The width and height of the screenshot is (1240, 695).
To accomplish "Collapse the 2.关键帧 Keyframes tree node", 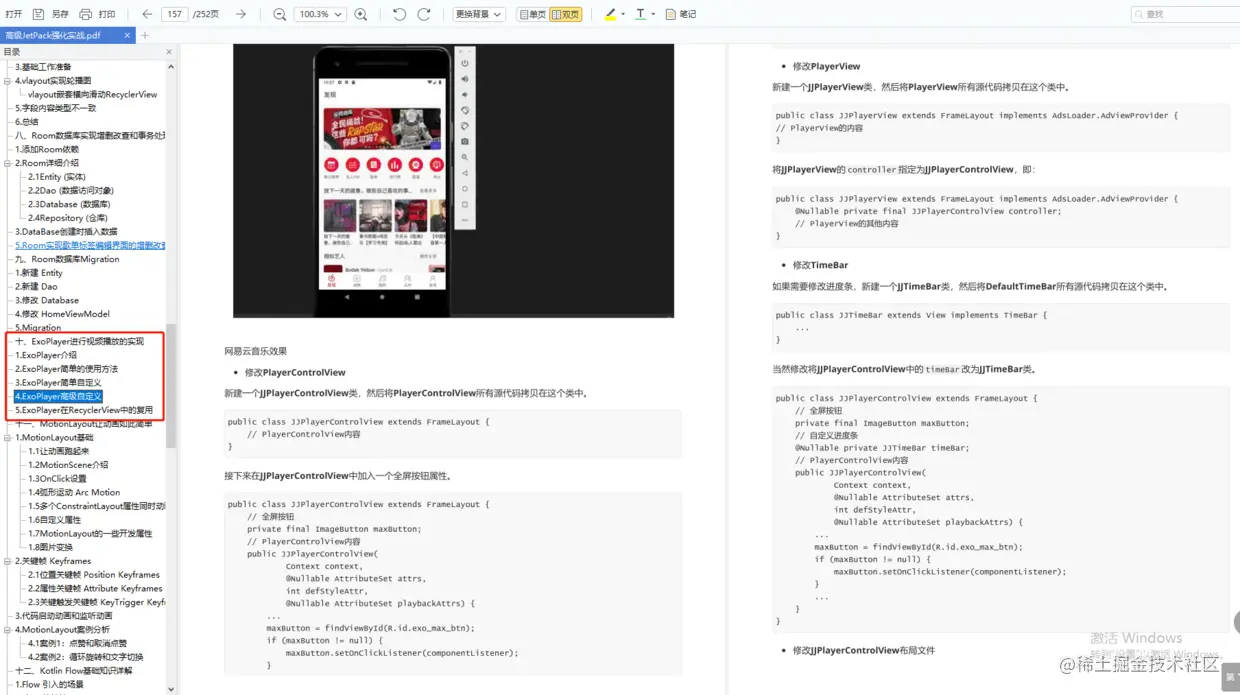I will point(8,561).
